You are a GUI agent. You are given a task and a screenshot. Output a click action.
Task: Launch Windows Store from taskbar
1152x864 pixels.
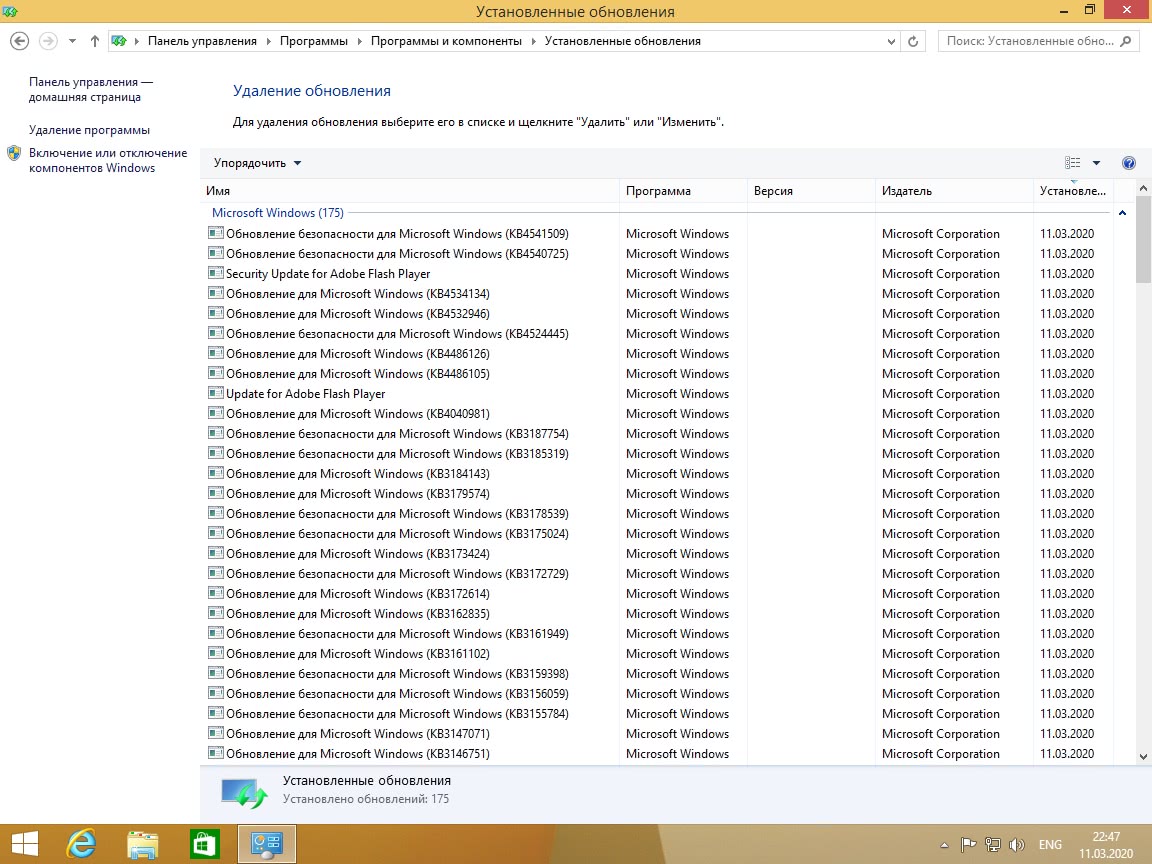pos(205,844)
